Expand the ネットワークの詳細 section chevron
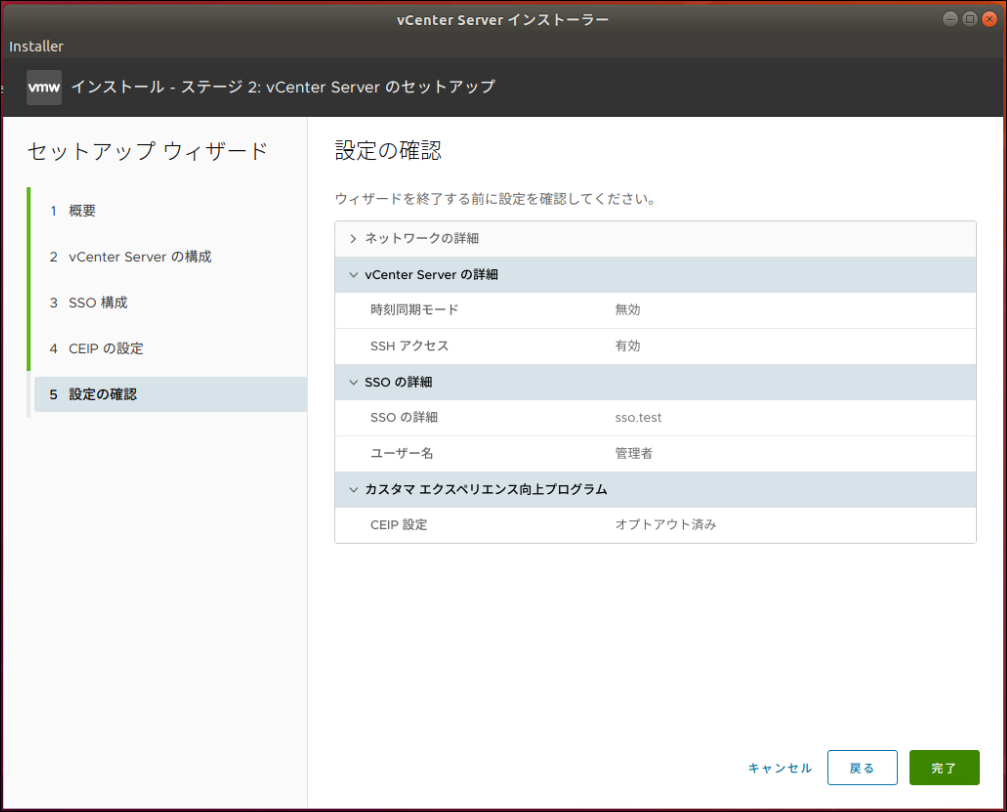Image resolution: width=1007 pixels, height=812 pixels. pyautogui.click(x=353, y=239)
